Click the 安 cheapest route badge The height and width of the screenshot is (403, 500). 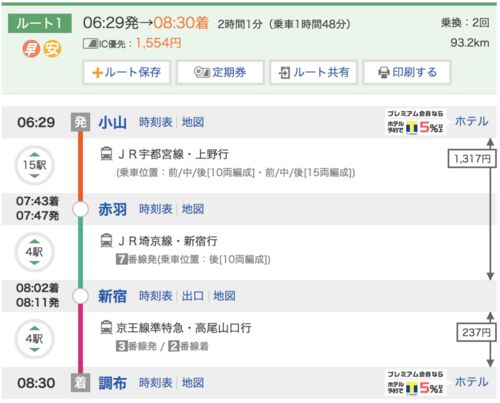pos(52,49)
